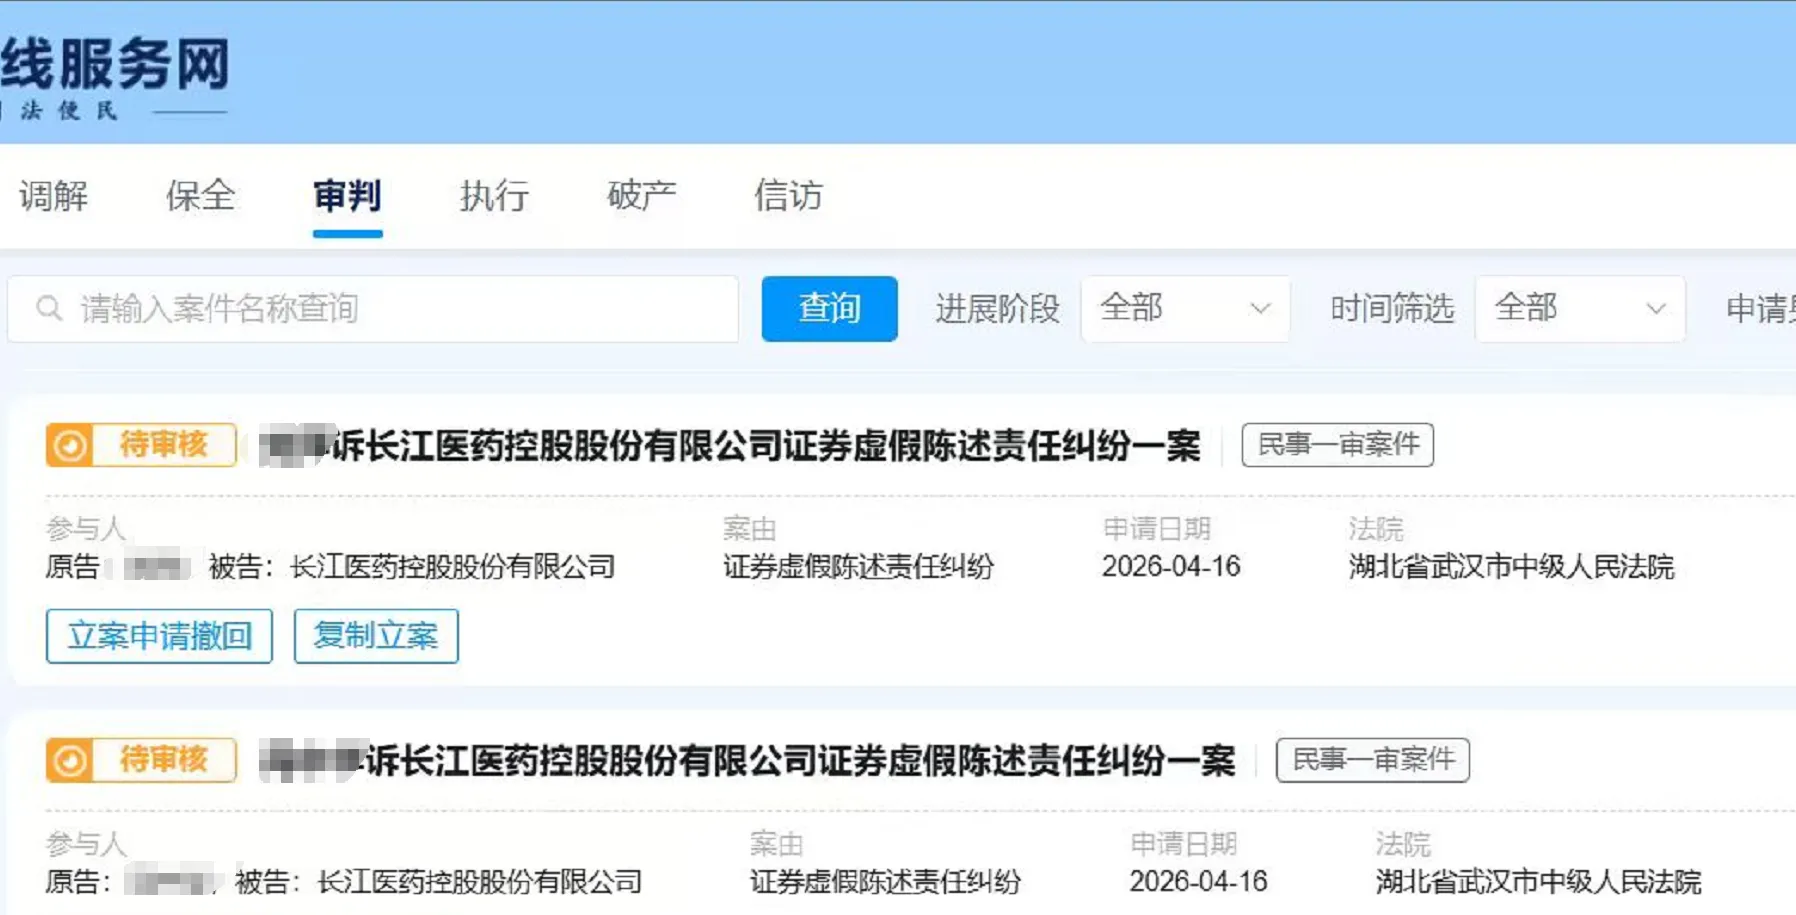Click first case's 证券虚假陈述责任纠纷 cause text
The width and height of the screenshot is (1796, 915).
coord(858,567)
